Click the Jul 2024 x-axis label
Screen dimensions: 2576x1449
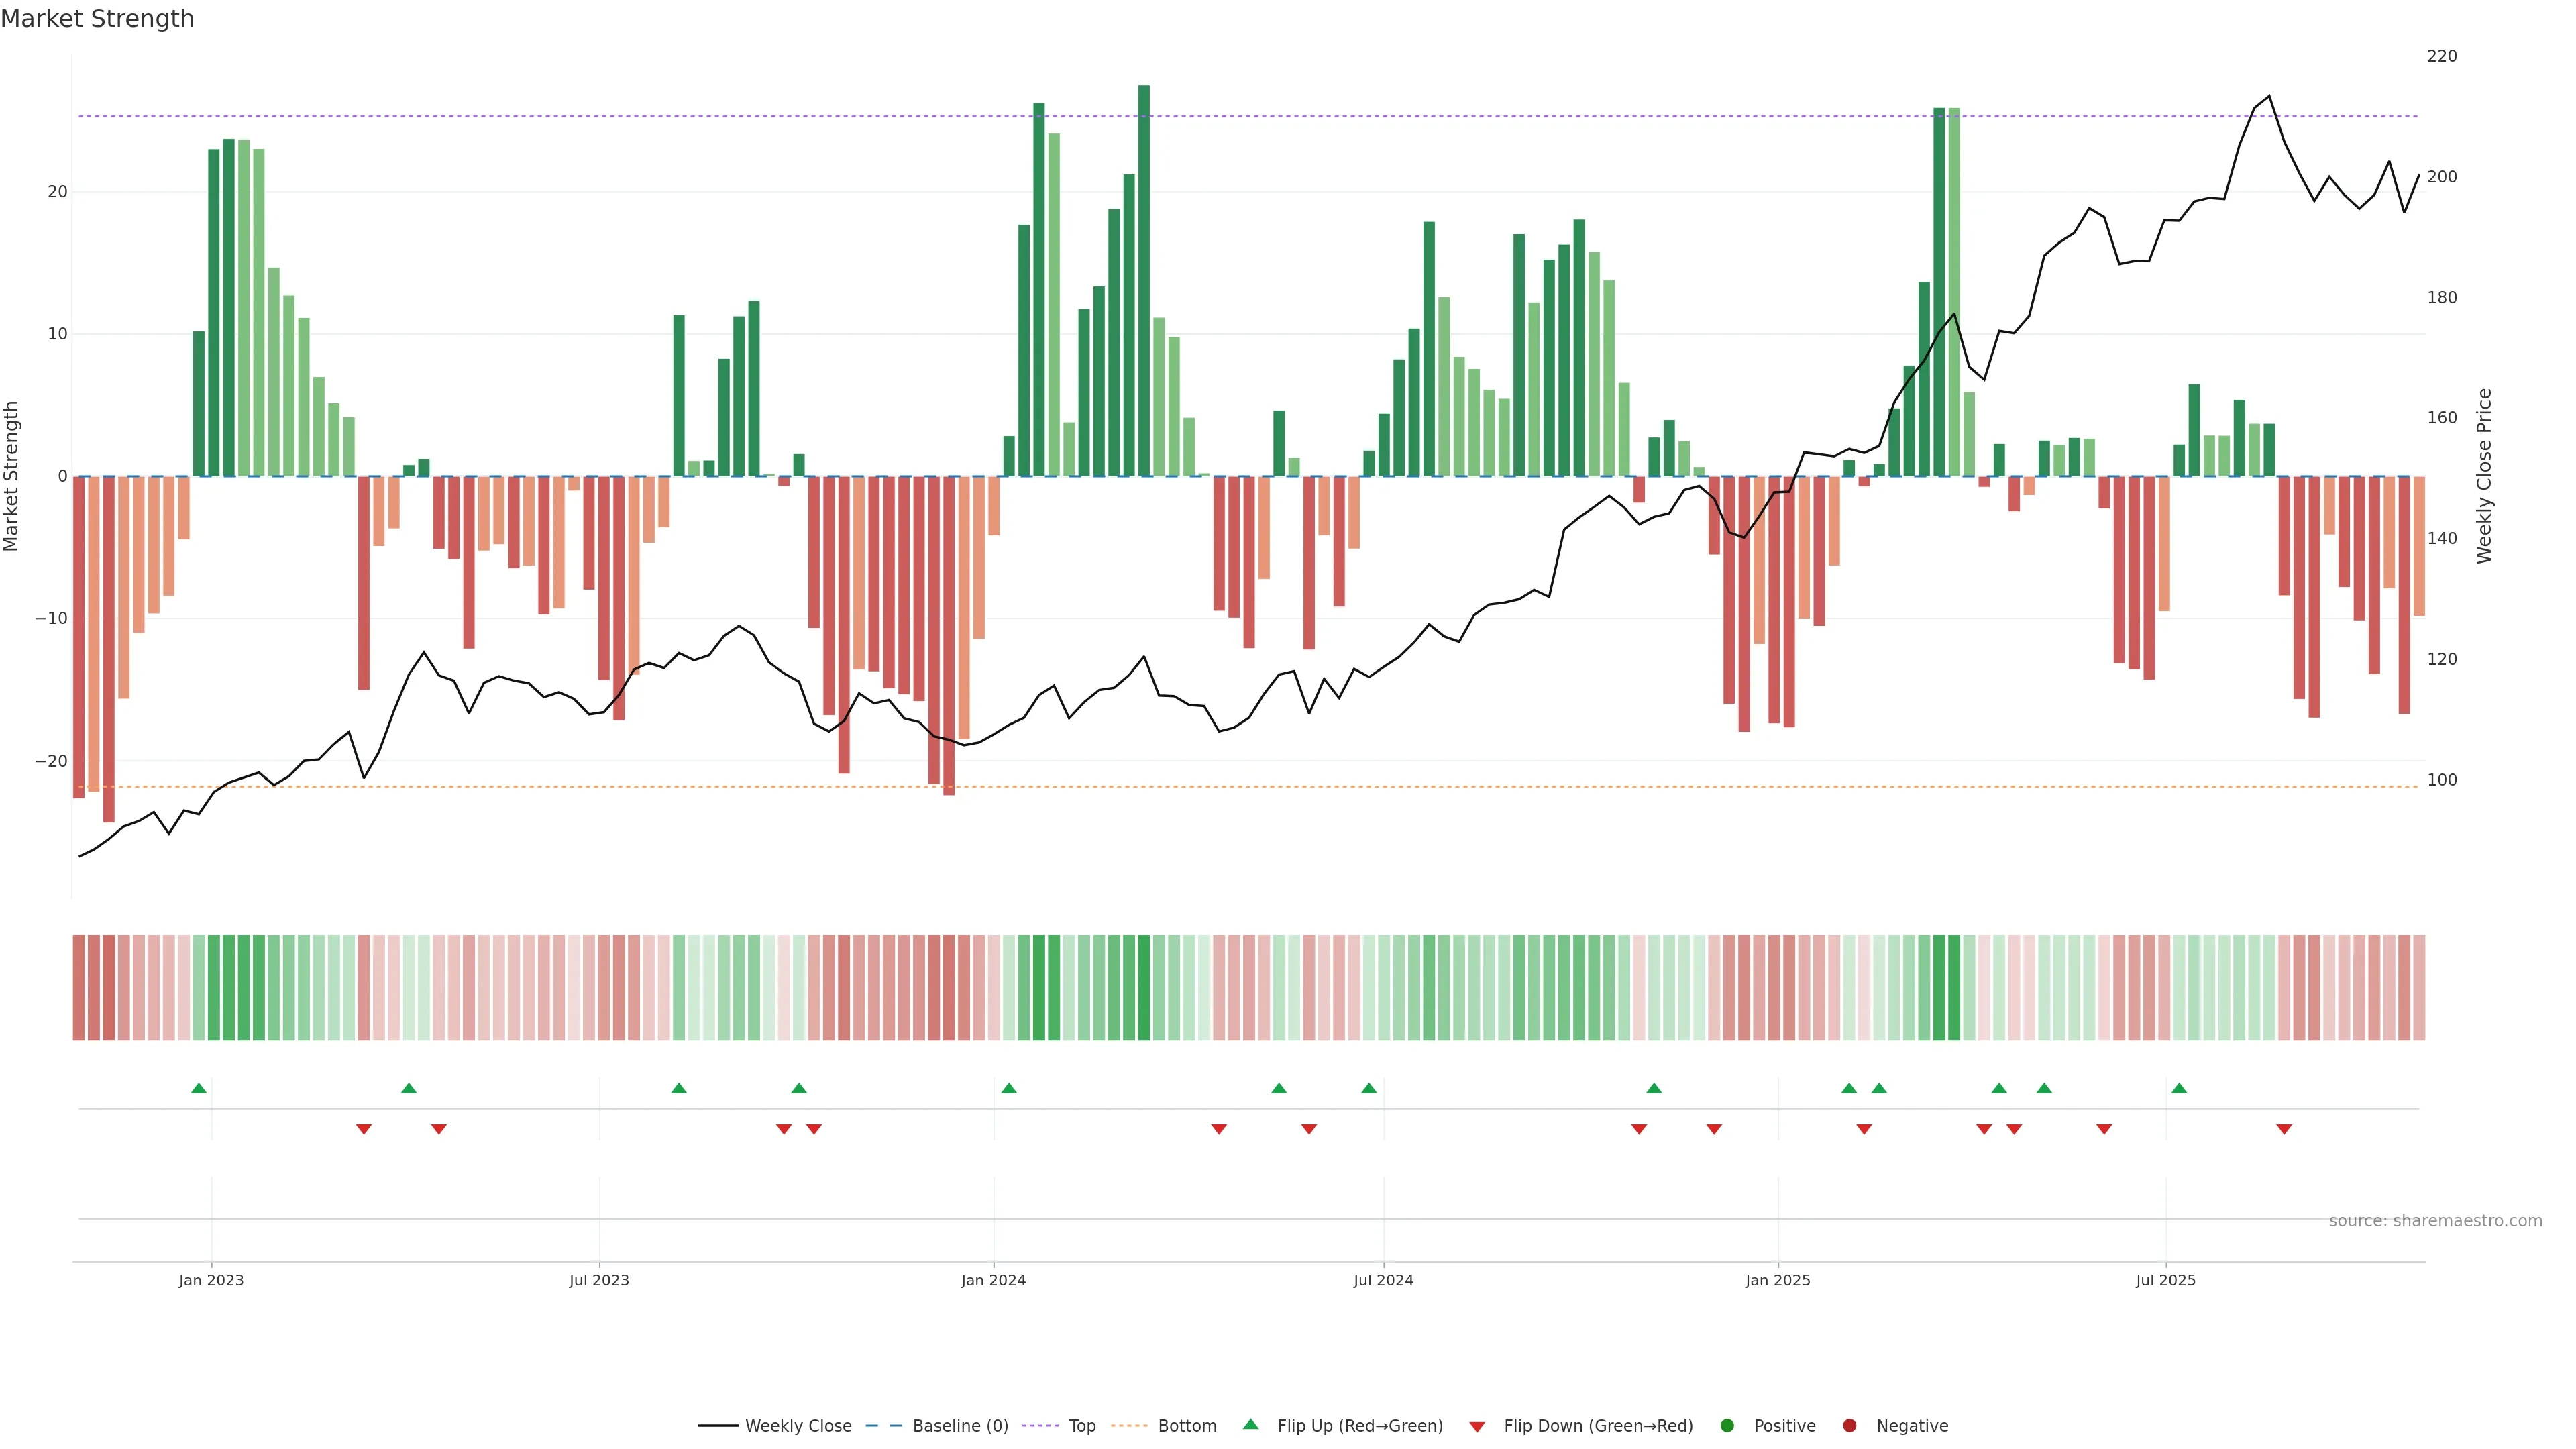[x=1383, y=1280]
